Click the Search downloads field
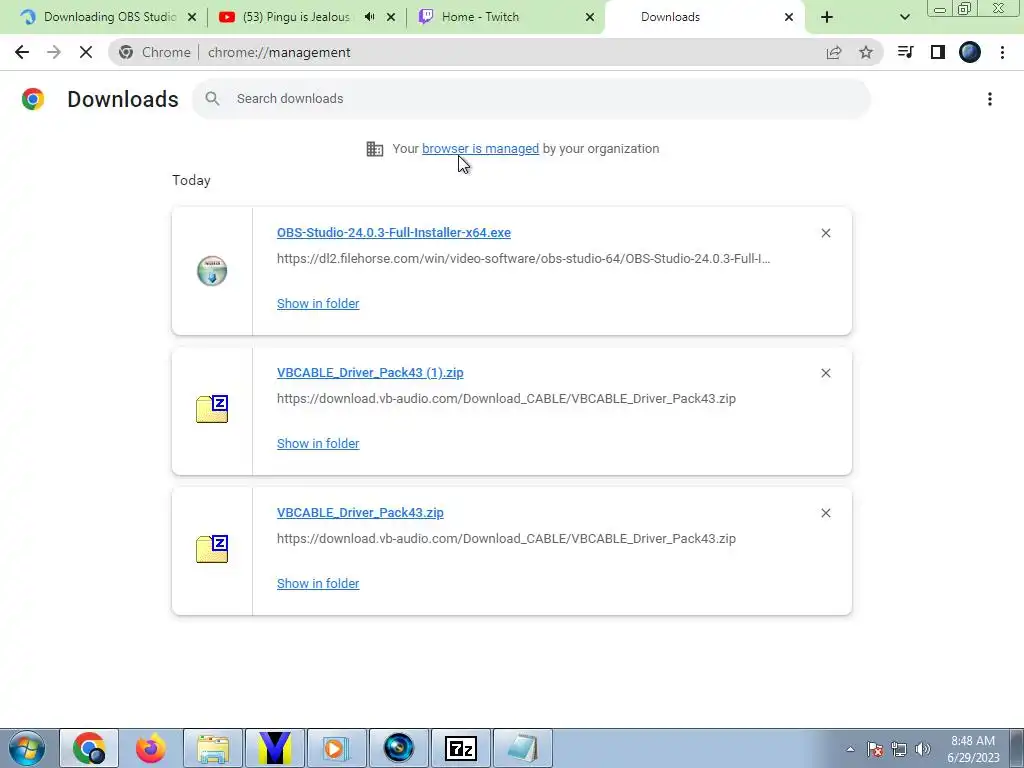Image resolution: width=1024 pixels, height=768 pixels. [531, 99]
